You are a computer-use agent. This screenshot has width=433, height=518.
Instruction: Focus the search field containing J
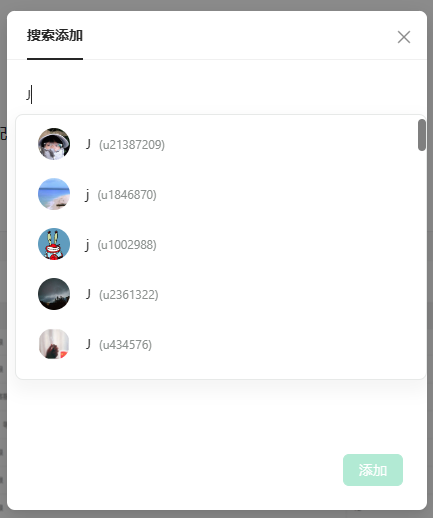pyautogui.click(x=217, y=95)
